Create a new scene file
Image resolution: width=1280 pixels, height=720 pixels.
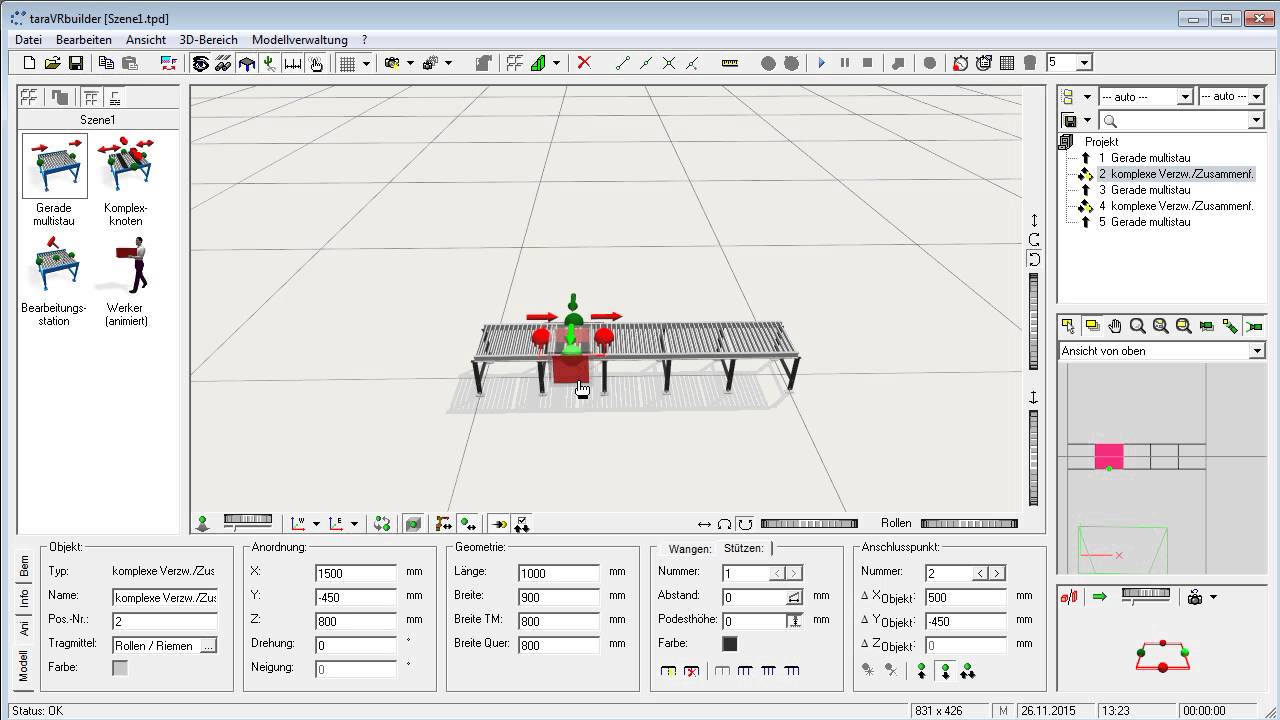pyautogui.click(x=29, y=63)
